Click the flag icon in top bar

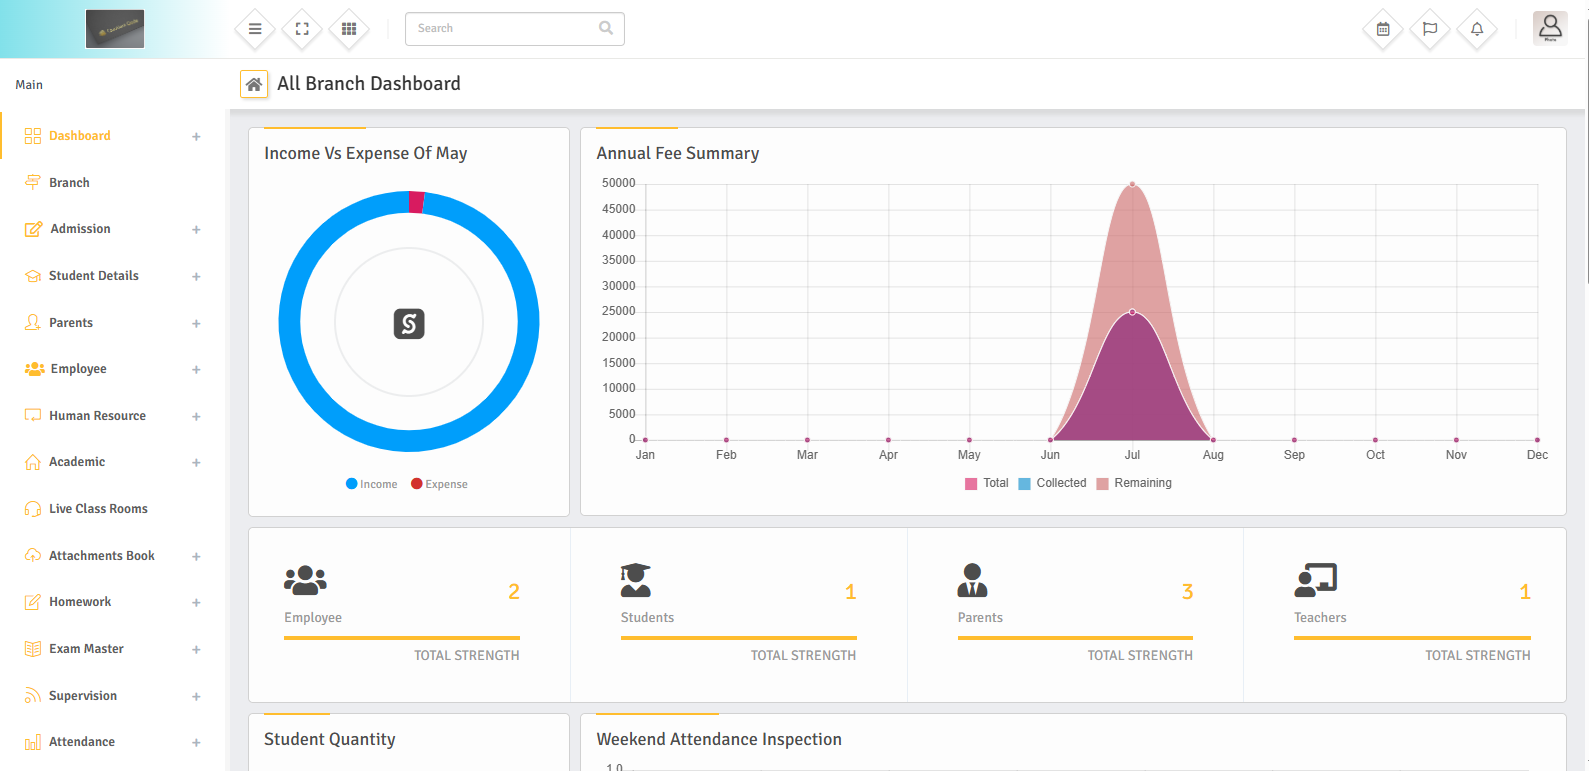1430,29
